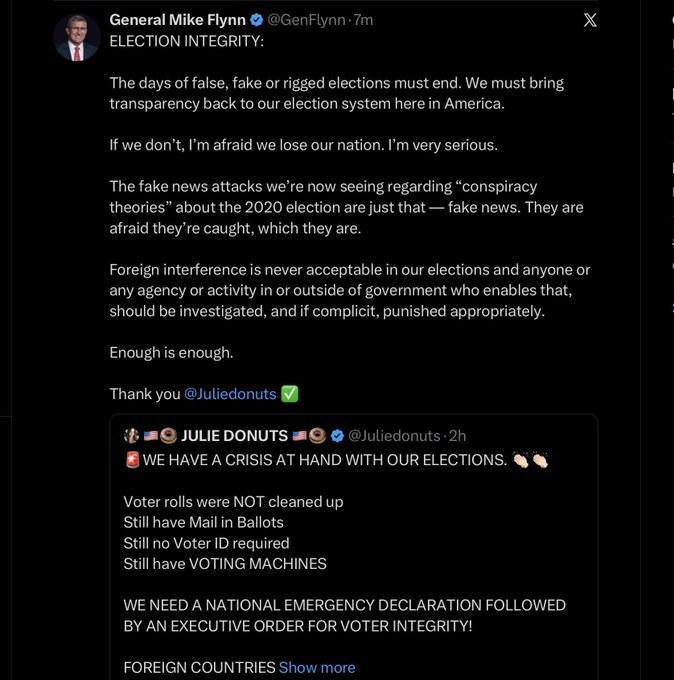This screenshot has height=680, width=674.
Task: Click the @Juliedonuts handle in quoted post header
Action: point(396,436)
